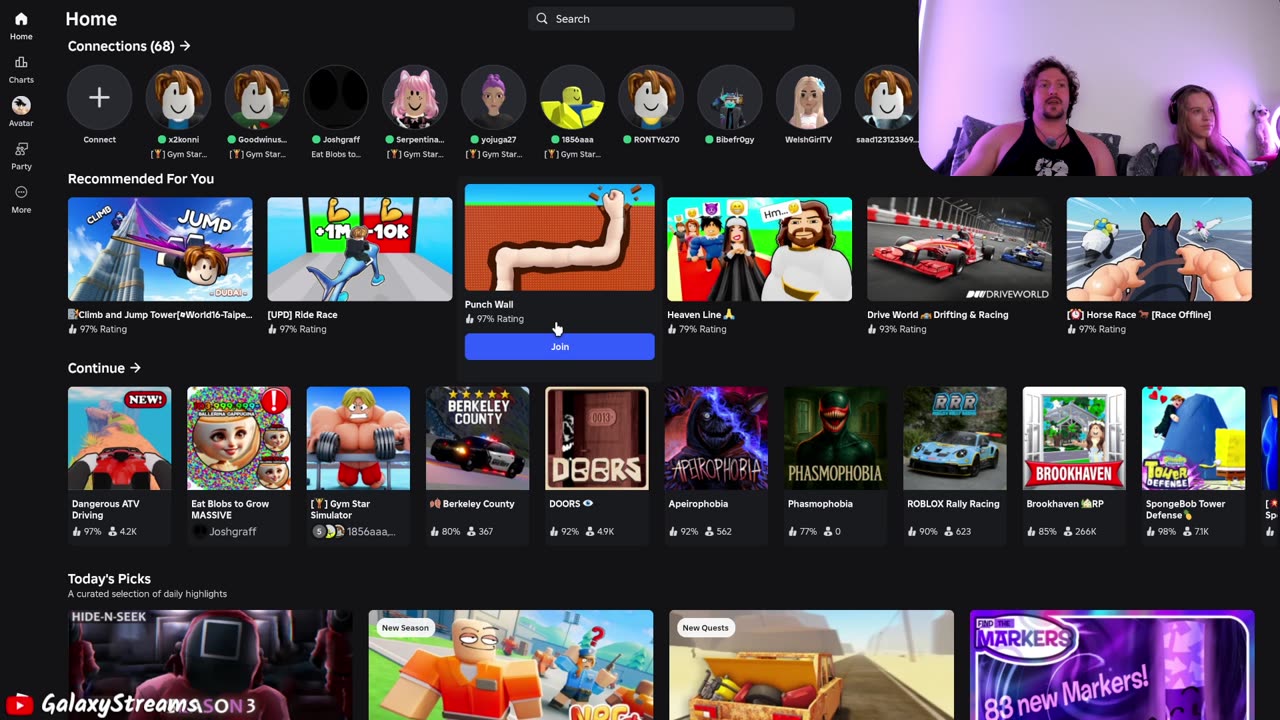Viewport: 1280px width, 720px height.
Task: Continue Apeirophobia game
Action: point(716,438)
